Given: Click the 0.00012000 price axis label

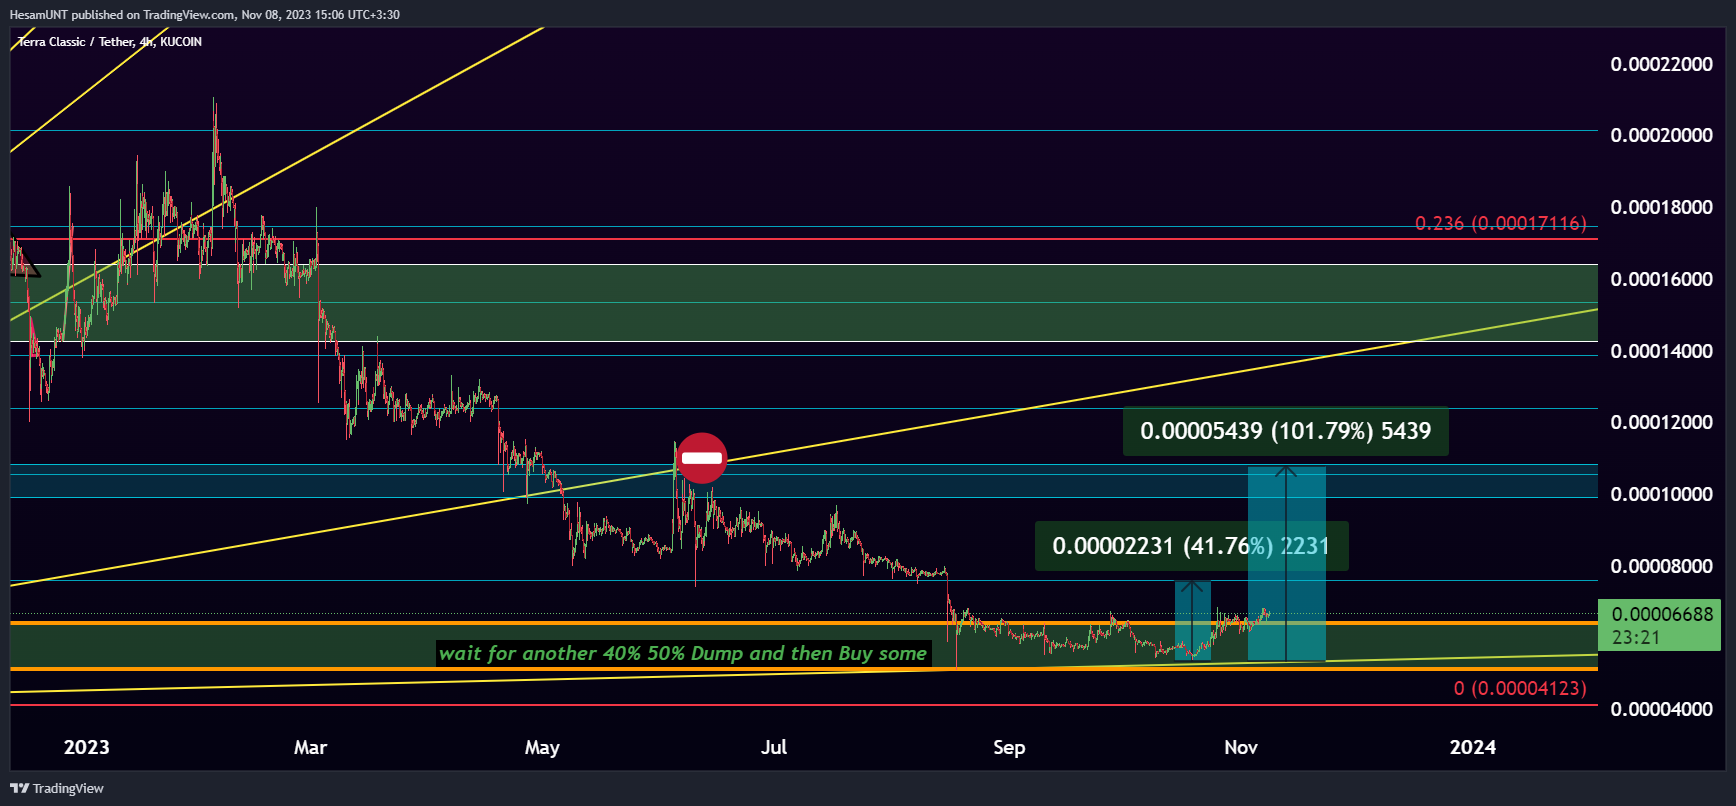Looking at the screenshot, I should (x=1661, y=422).
